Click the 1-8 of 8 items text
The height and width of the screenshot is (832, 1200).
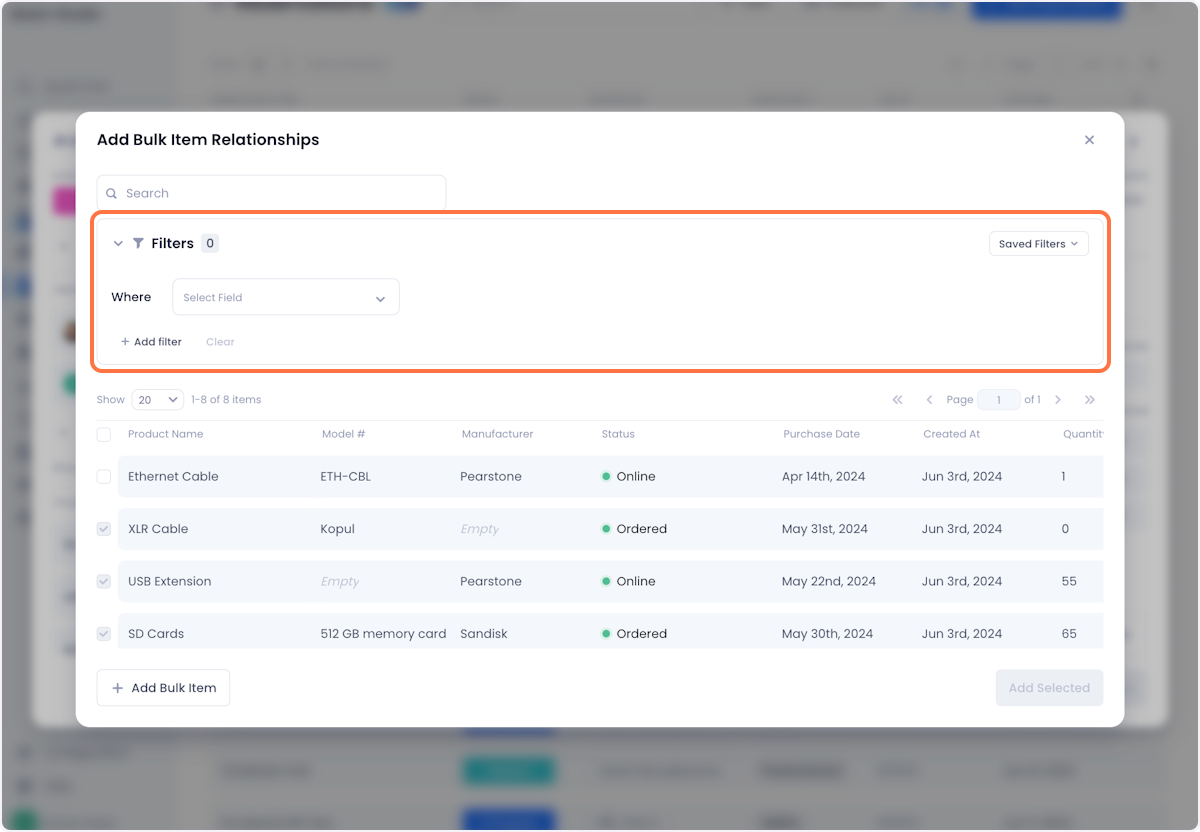226,399
